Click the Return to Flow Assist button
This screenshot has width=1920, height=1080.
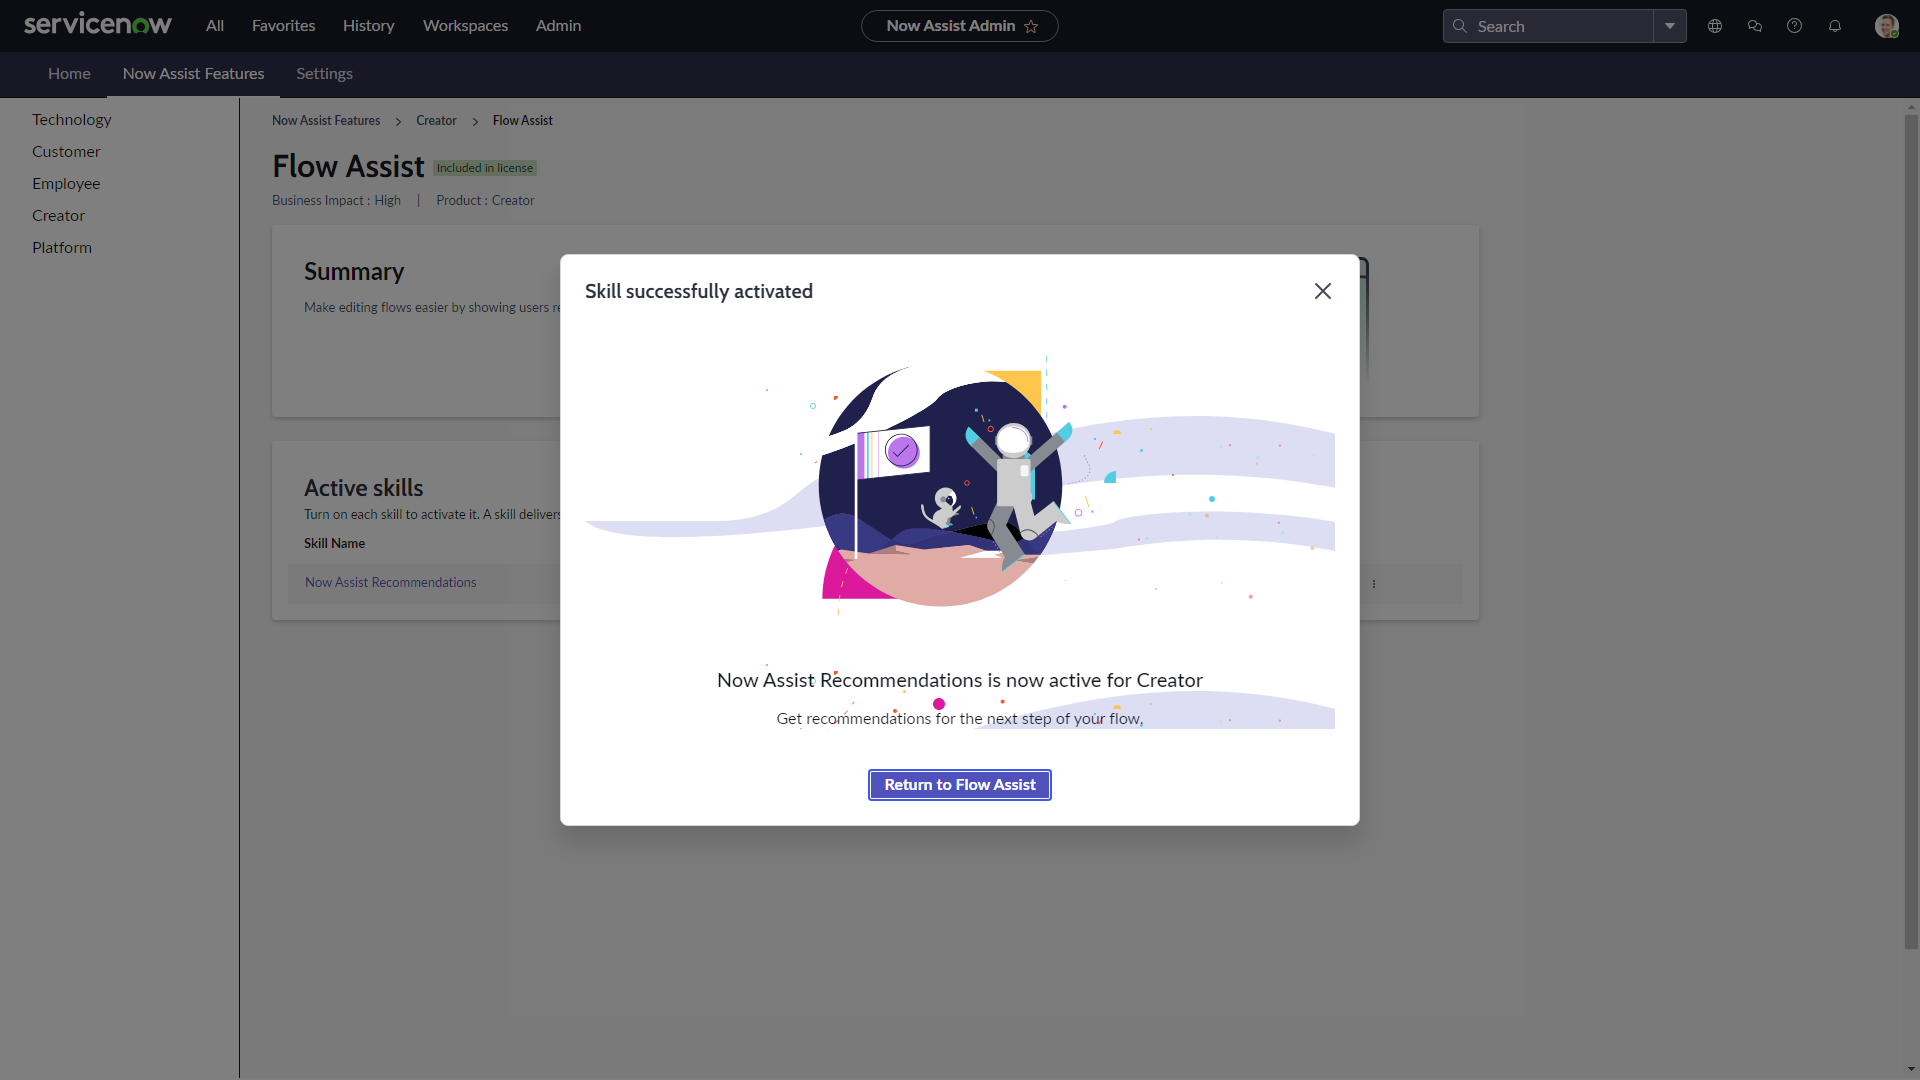point(959,785)
